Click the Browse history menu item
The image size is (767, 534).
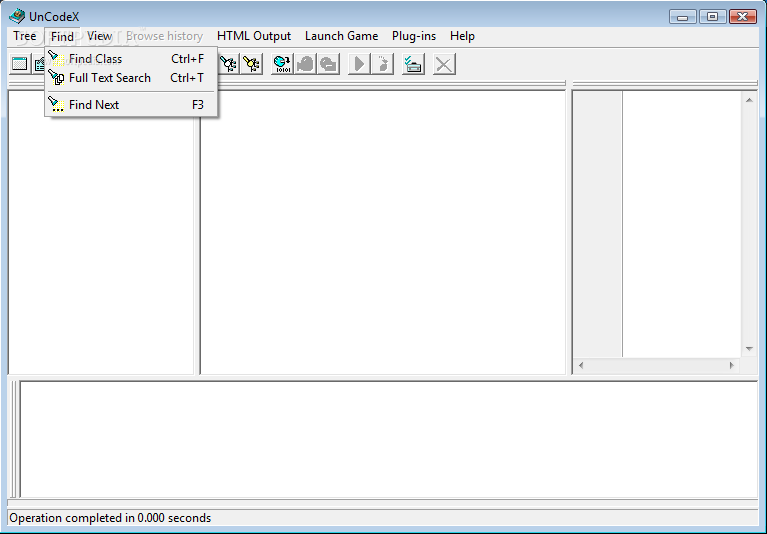(x=164, y=36)
